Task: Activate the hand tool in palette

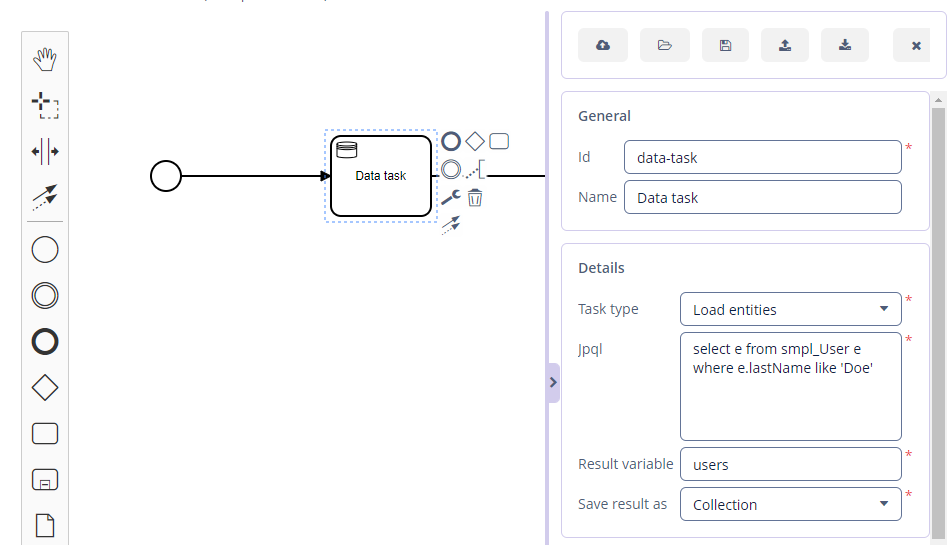Action: coord(45,59)
